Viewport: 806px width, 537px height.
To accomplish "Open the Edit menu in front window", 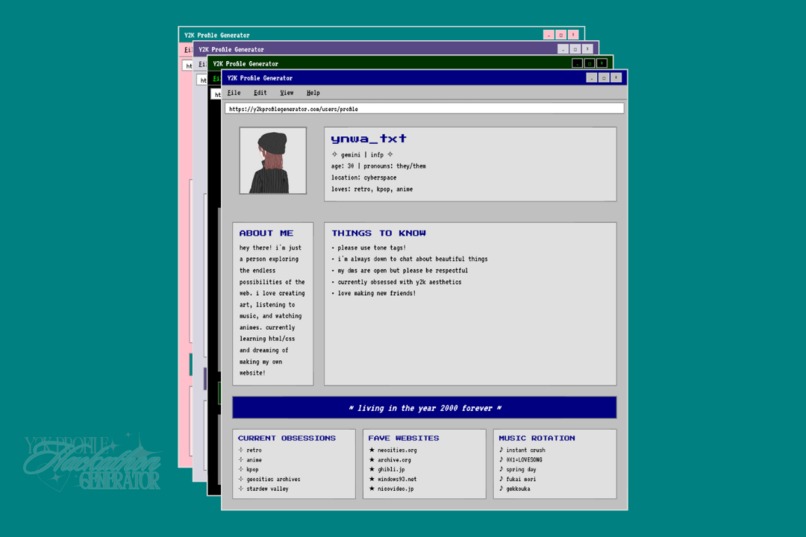I will pyautogui.click(x=260, y=93).
